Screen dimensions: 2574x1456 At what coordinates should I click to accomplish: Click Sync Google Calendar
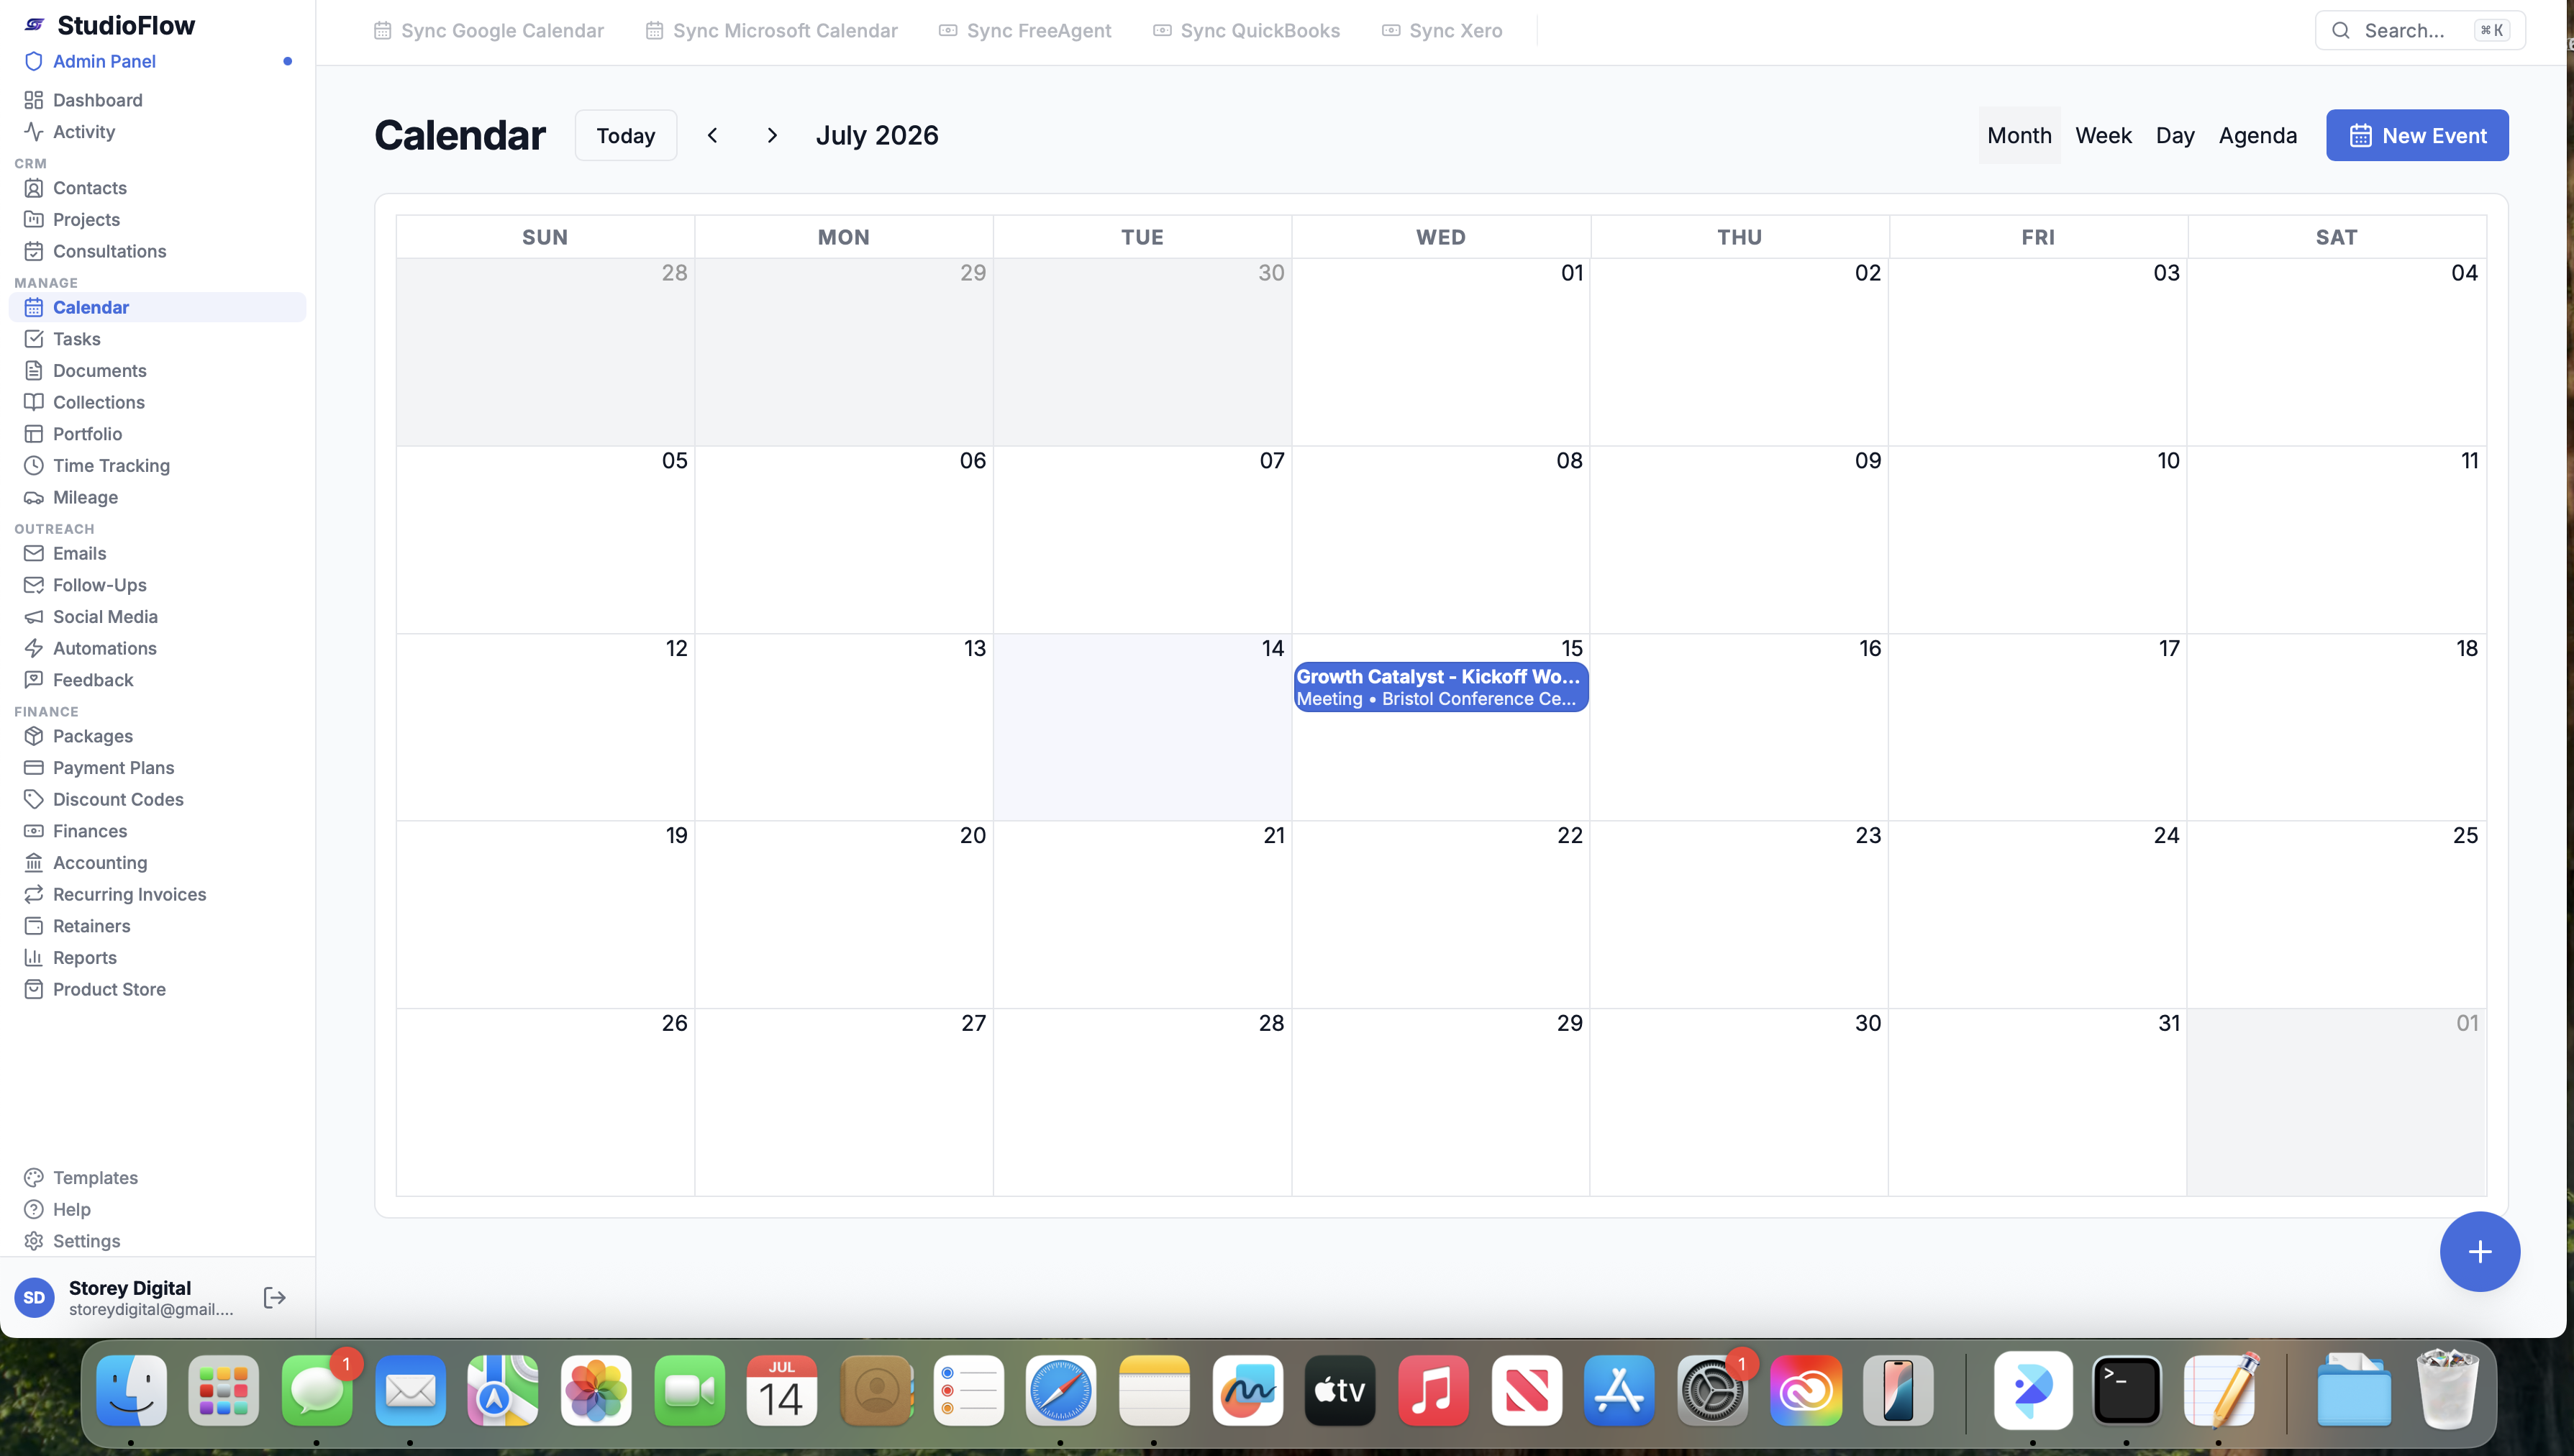489,31
